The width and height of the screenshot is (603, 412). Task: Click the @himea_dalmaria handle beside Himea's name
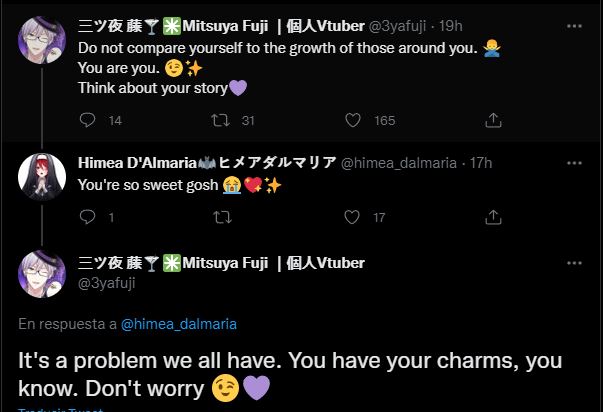399,163
